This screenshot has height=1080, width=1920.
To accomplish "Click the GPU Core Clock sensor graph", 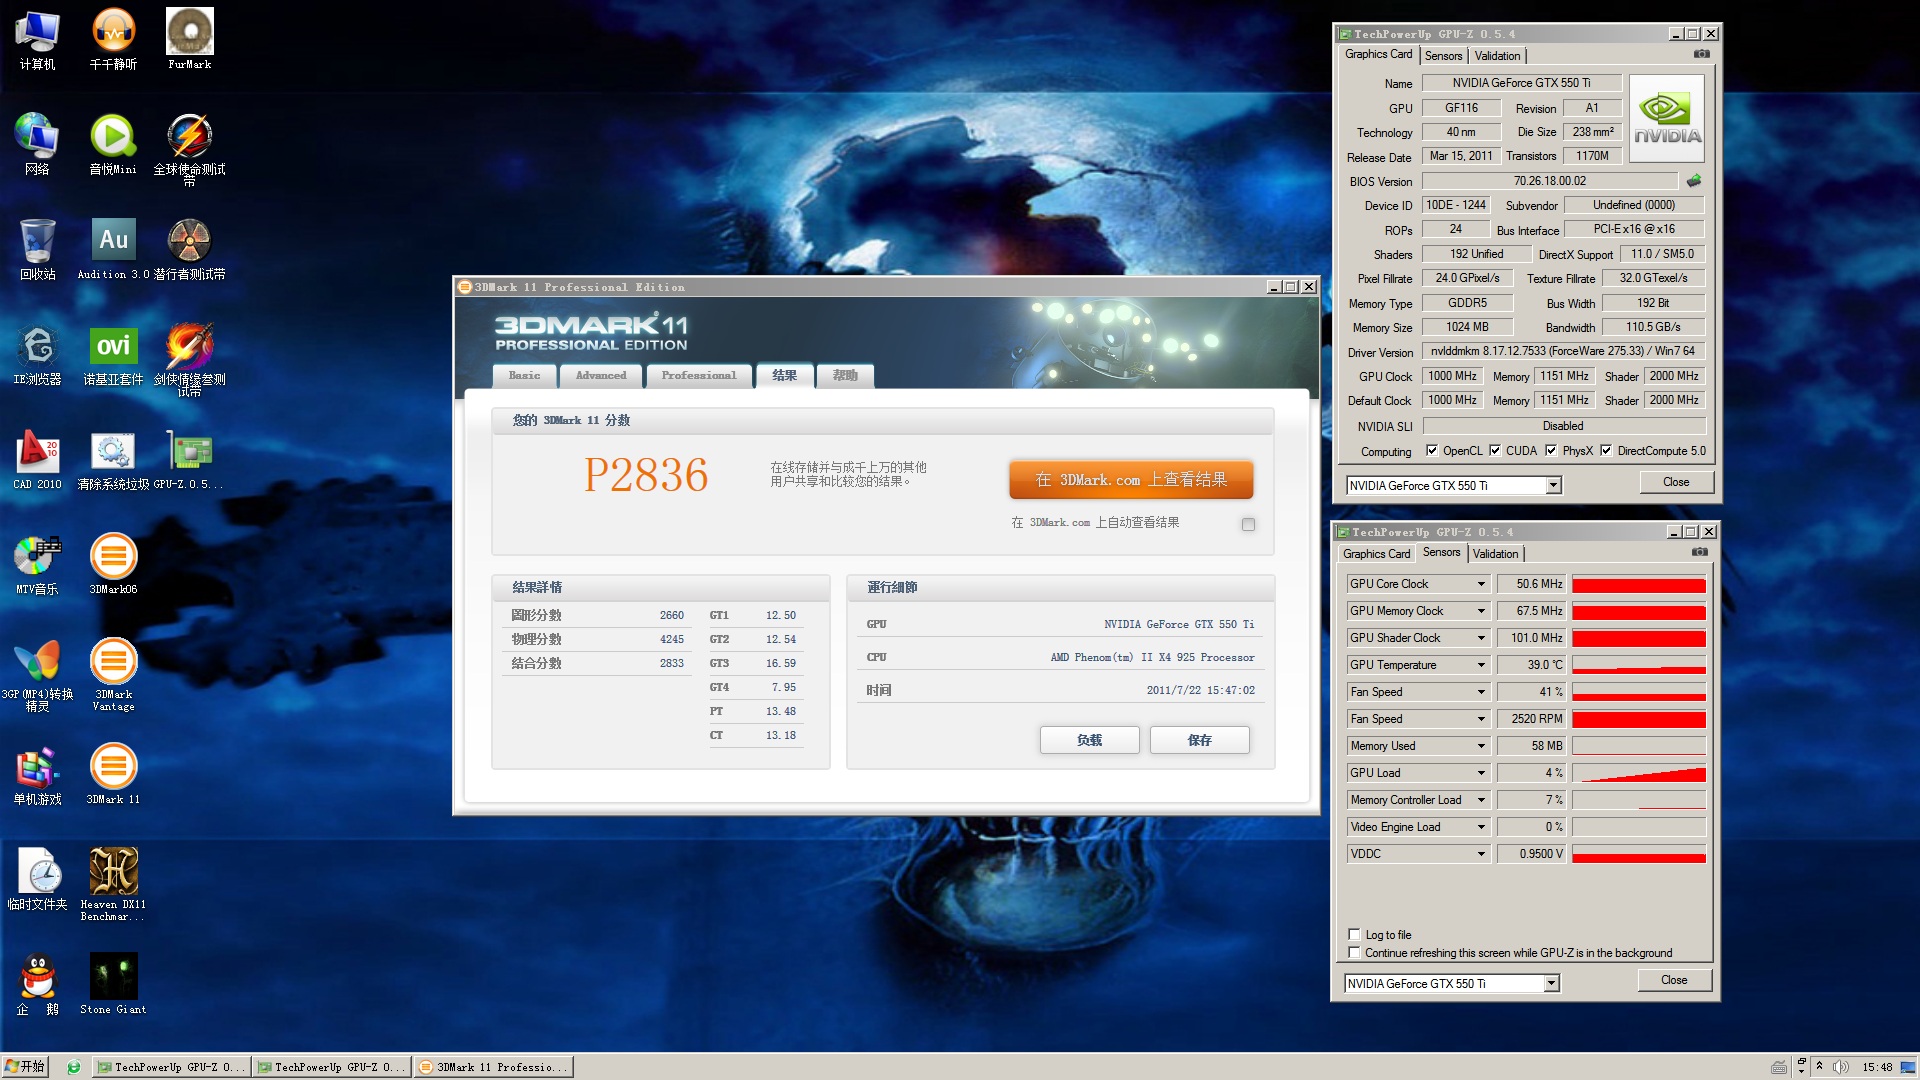I will pos(1639,584).
